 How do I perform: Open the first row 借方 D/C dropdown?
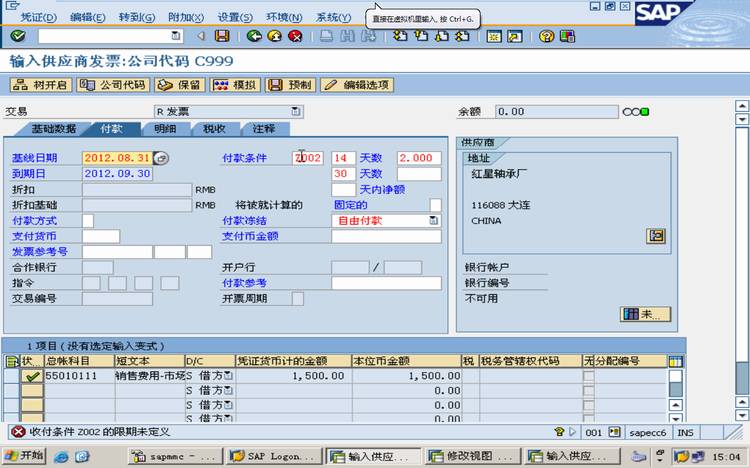pos(229,376)
